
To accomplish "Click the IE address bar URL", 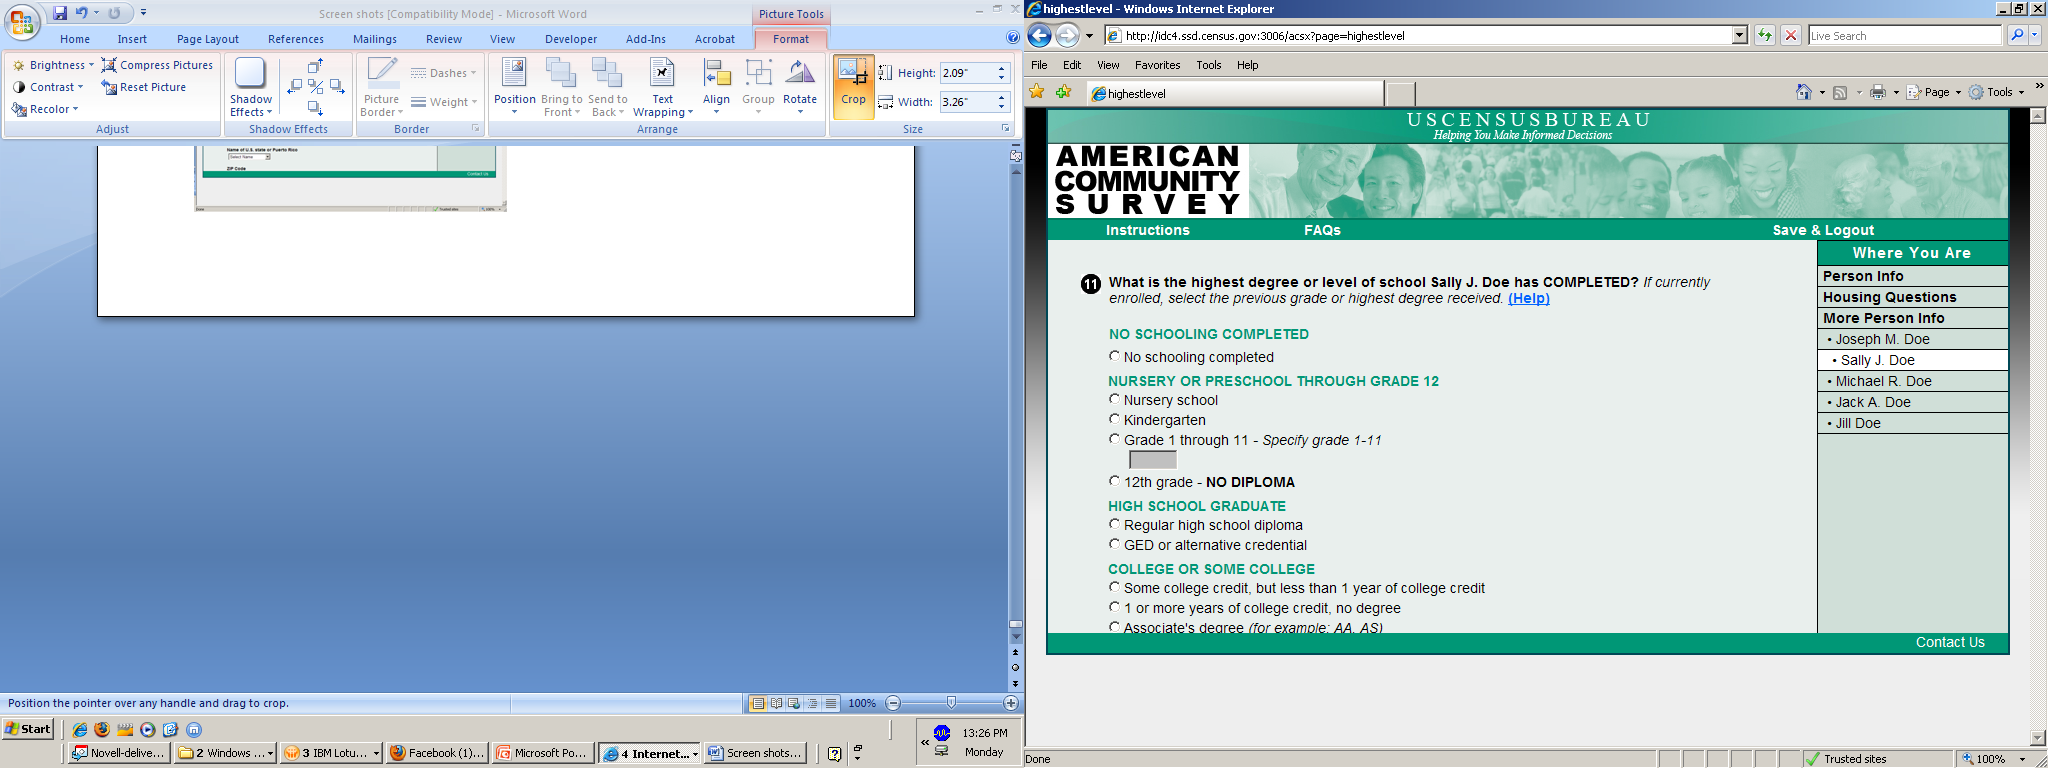I will coord(1265,35).
